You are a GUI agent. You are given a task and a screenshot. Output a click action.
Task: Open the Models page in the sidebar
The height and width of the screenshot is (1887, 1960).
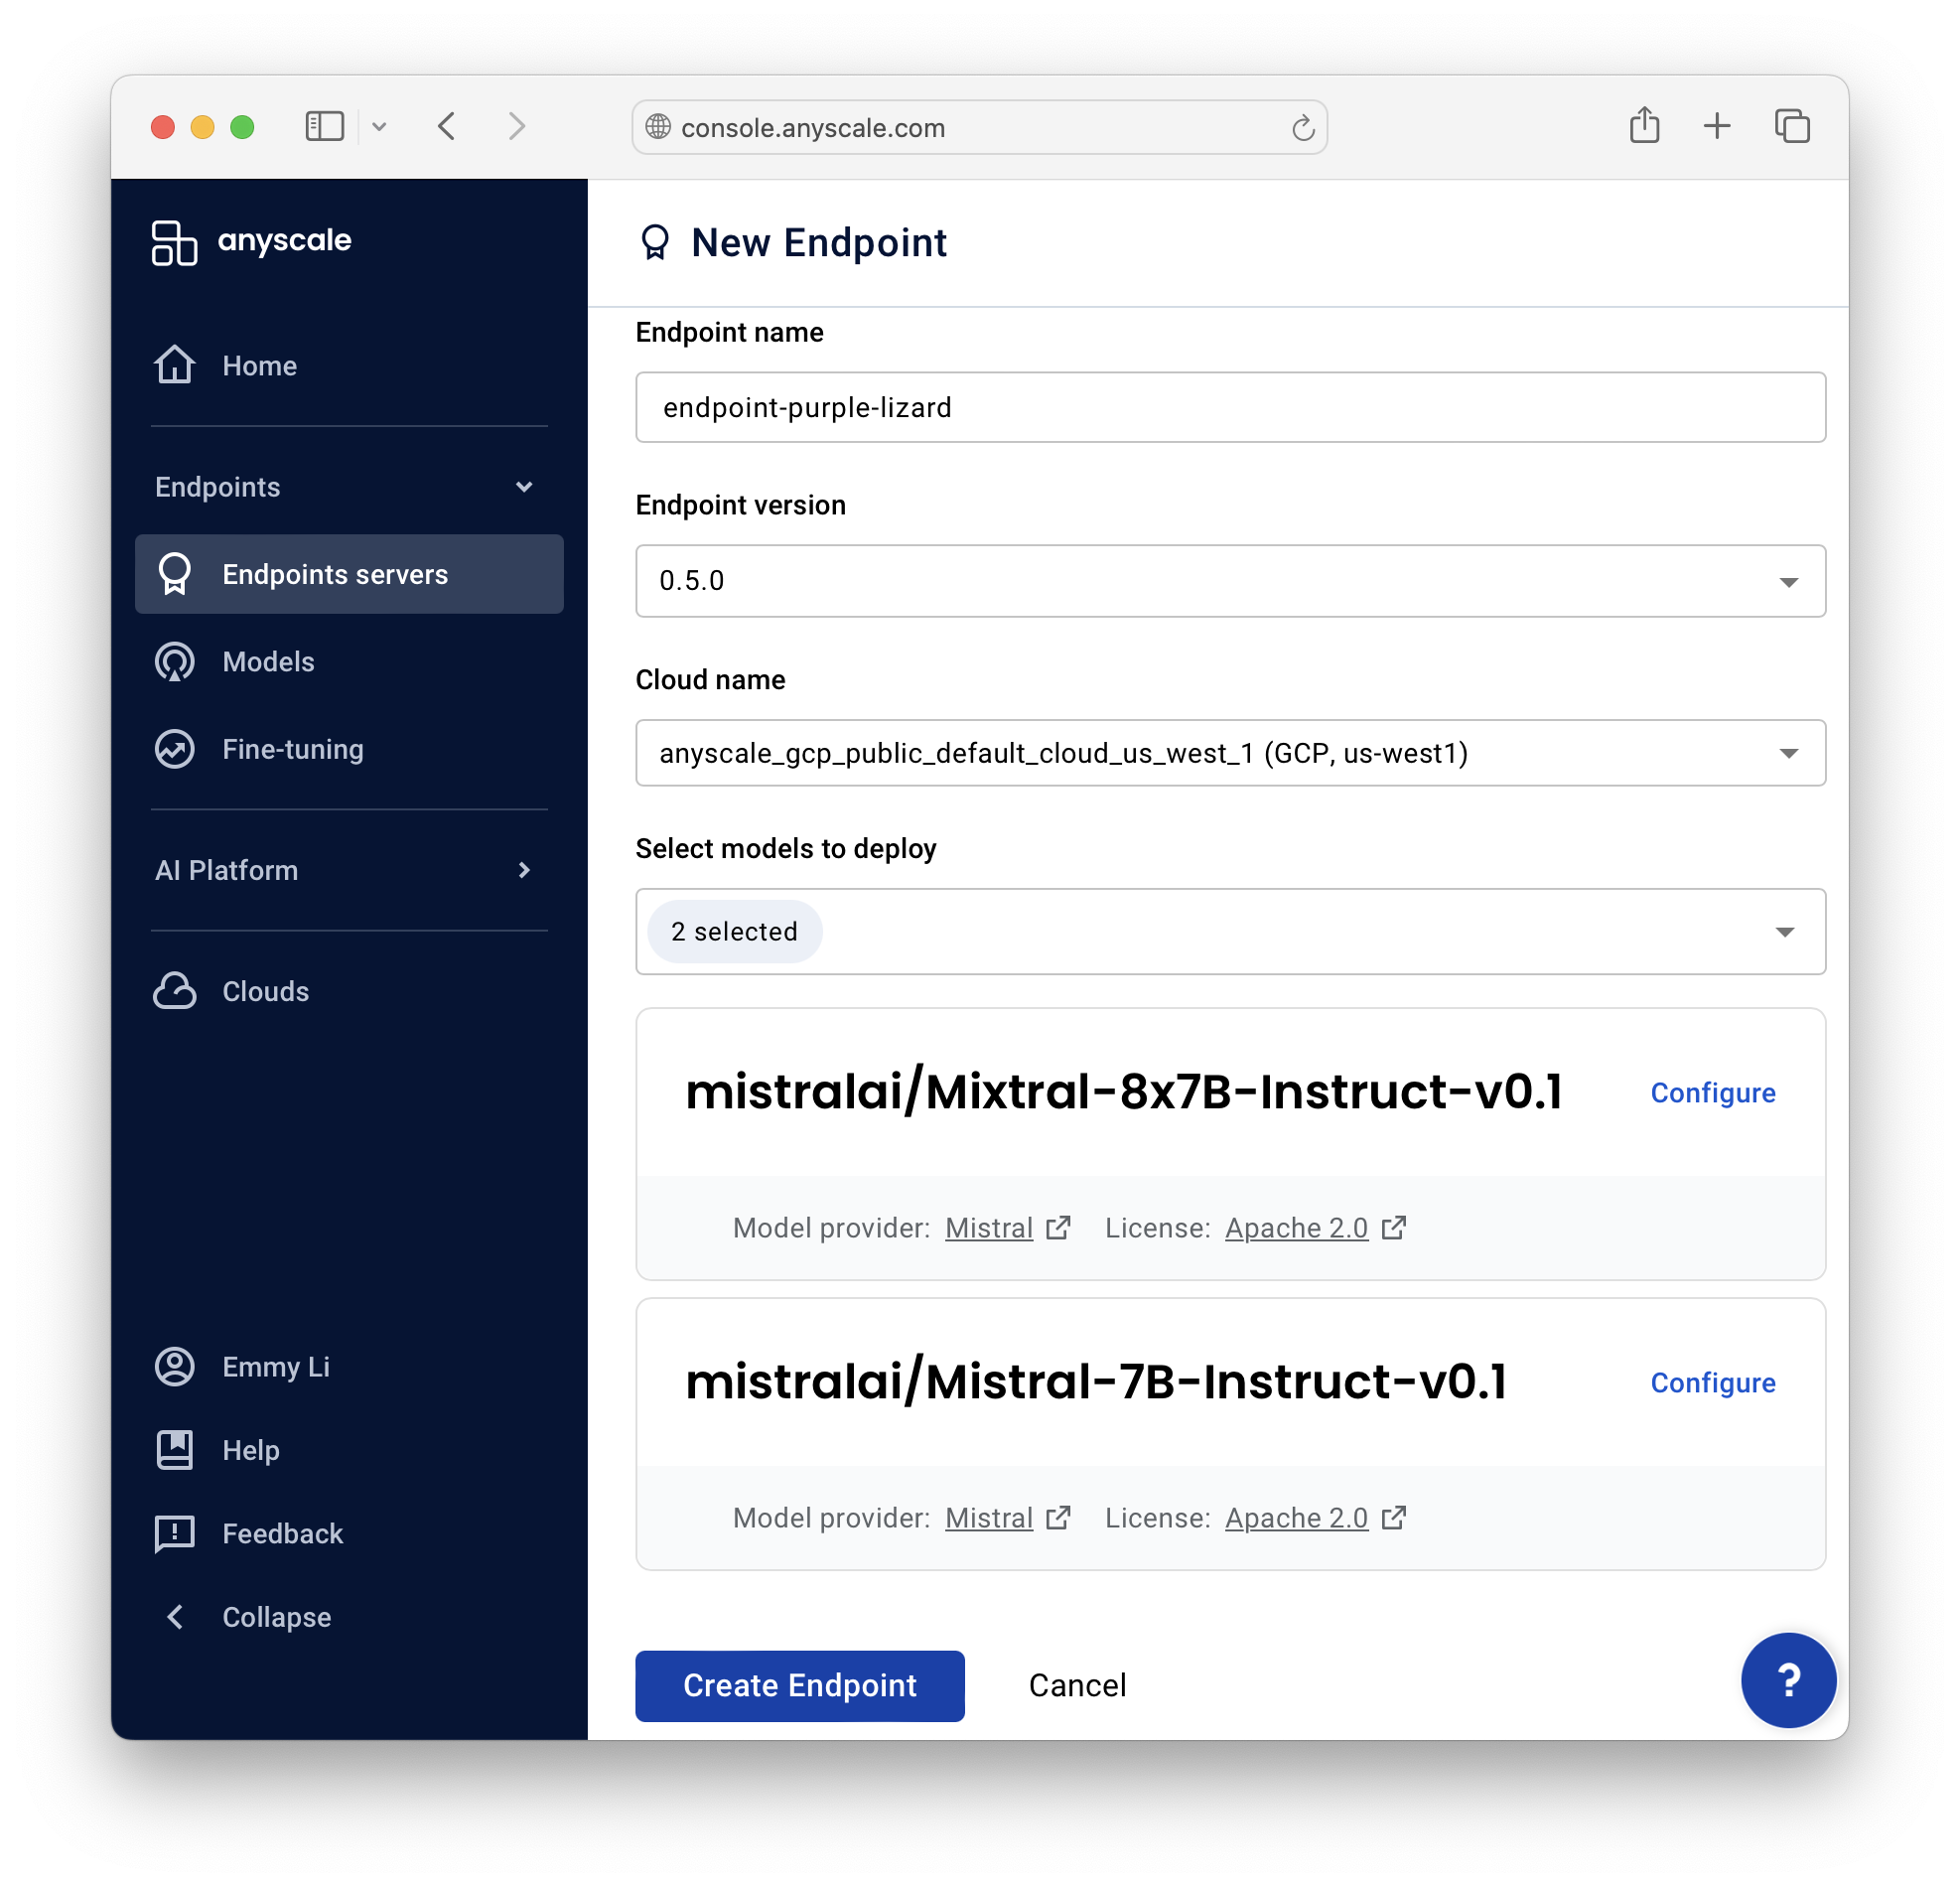[349, 662]
